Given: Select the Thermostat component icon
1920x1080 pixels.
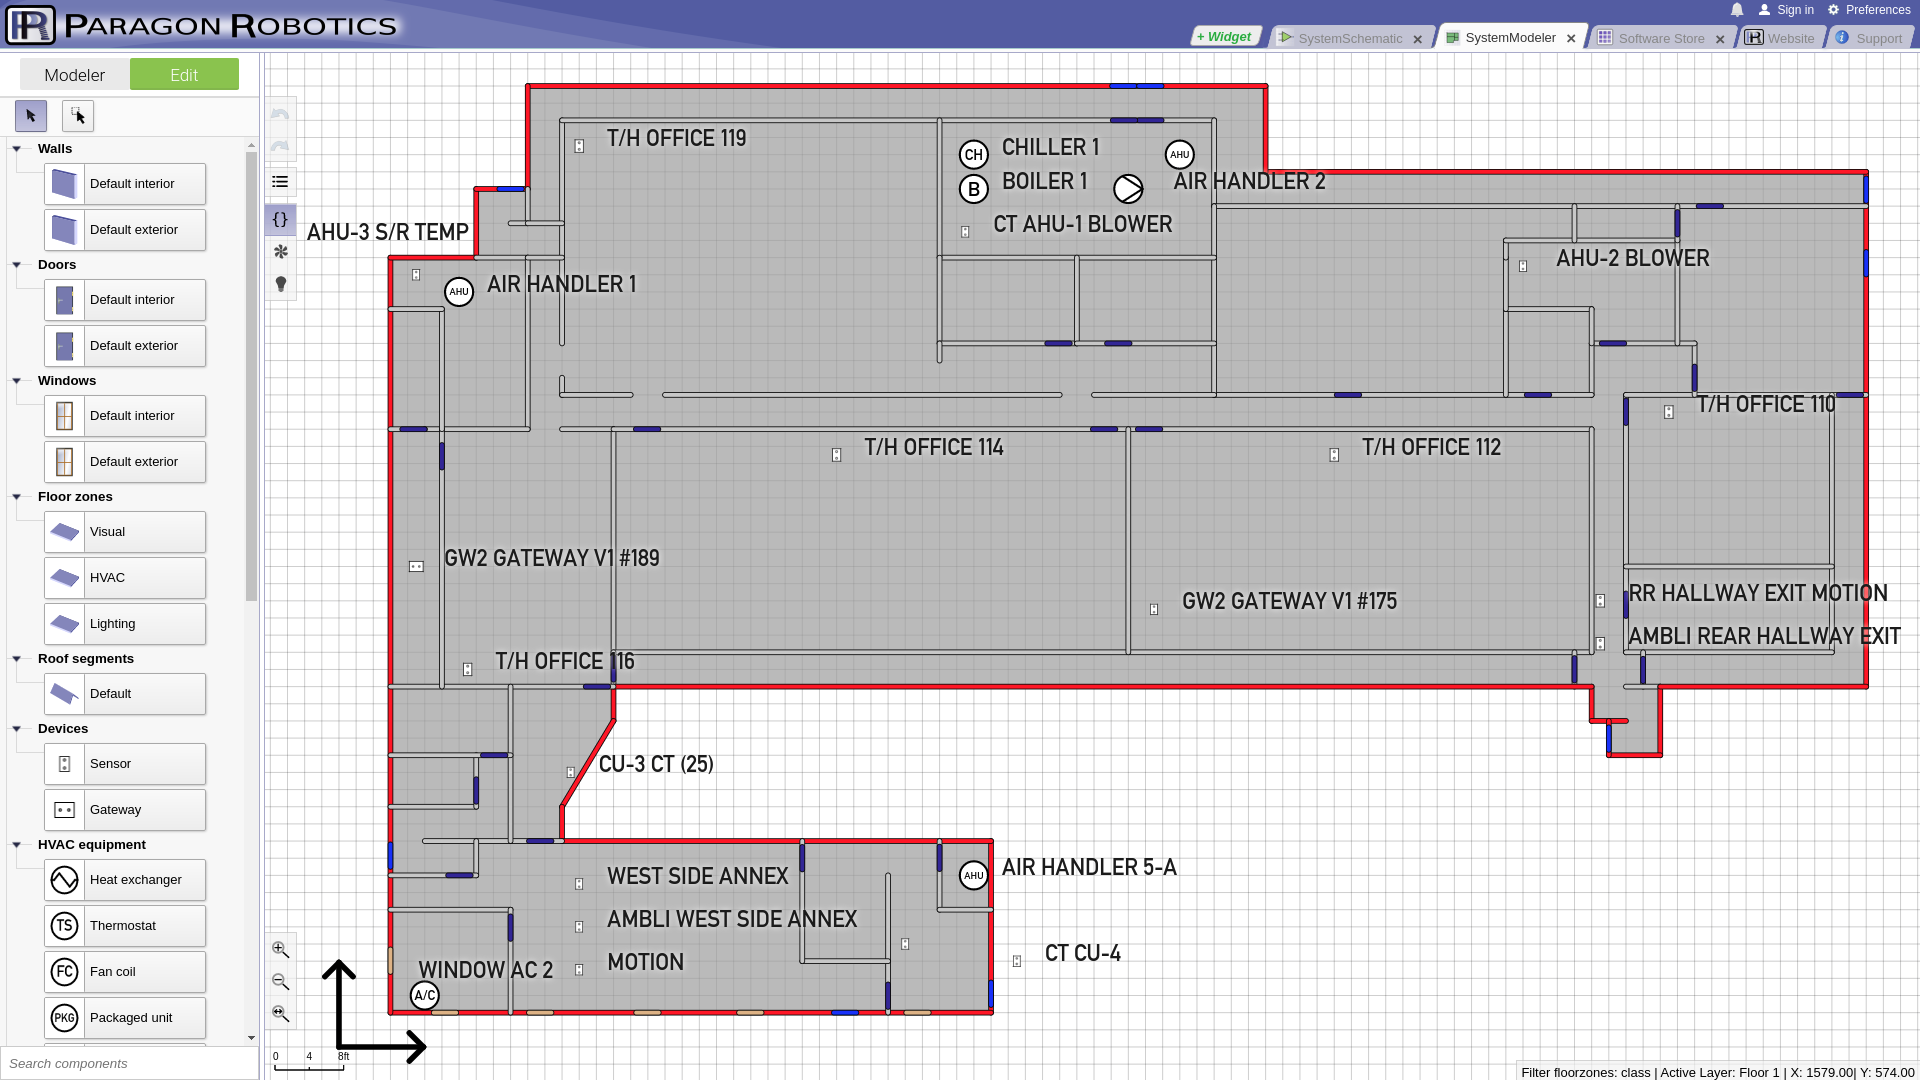Looking at the screenshot, I should pos(65,926).
